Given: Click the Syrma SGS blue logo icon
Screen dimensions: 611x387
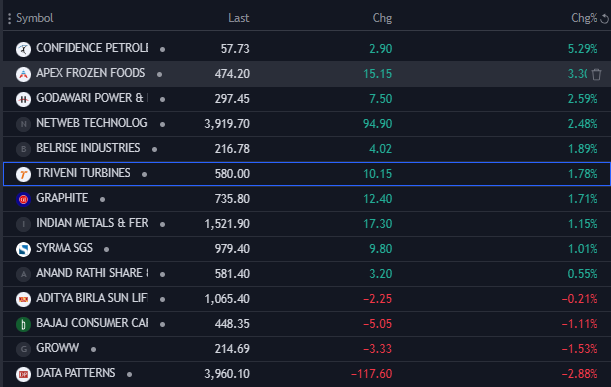Looking at the screenshot, I should 23,249.
